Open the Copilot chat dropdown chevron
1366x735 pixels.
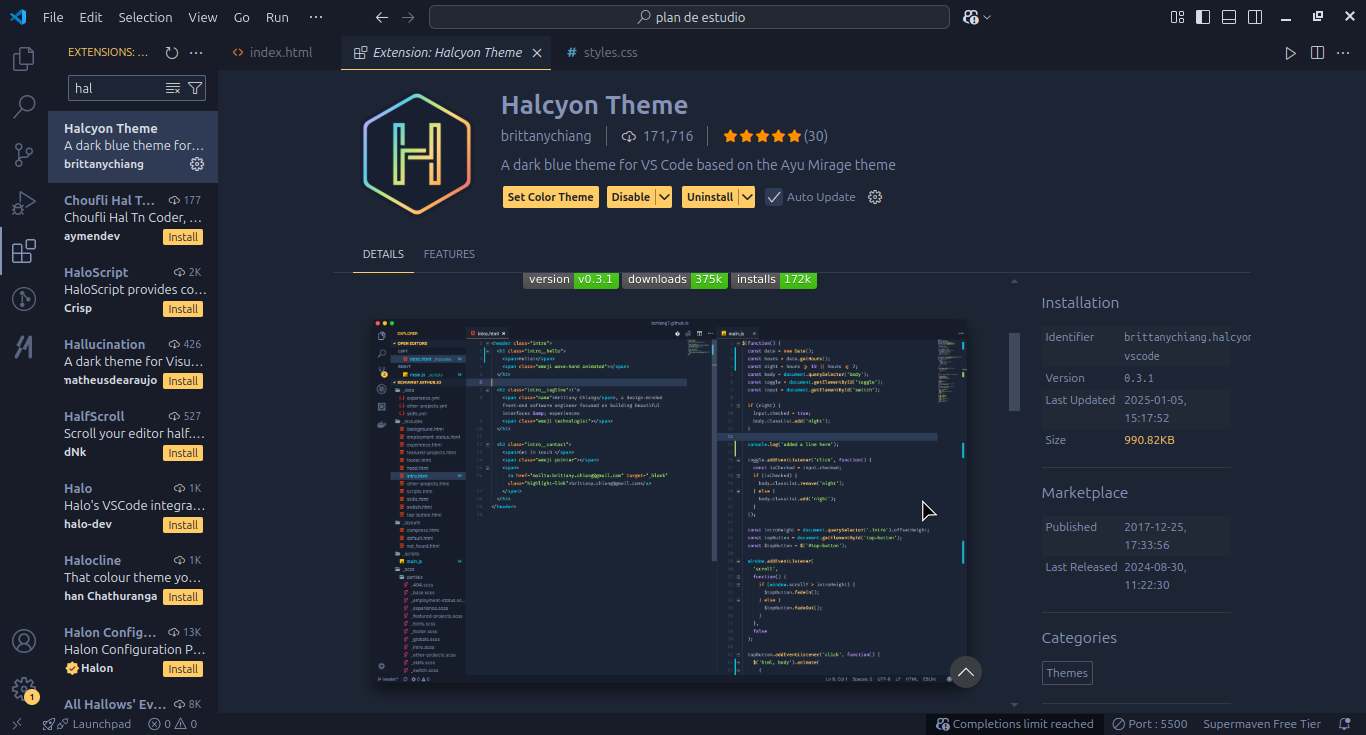(x=987, y=17)
